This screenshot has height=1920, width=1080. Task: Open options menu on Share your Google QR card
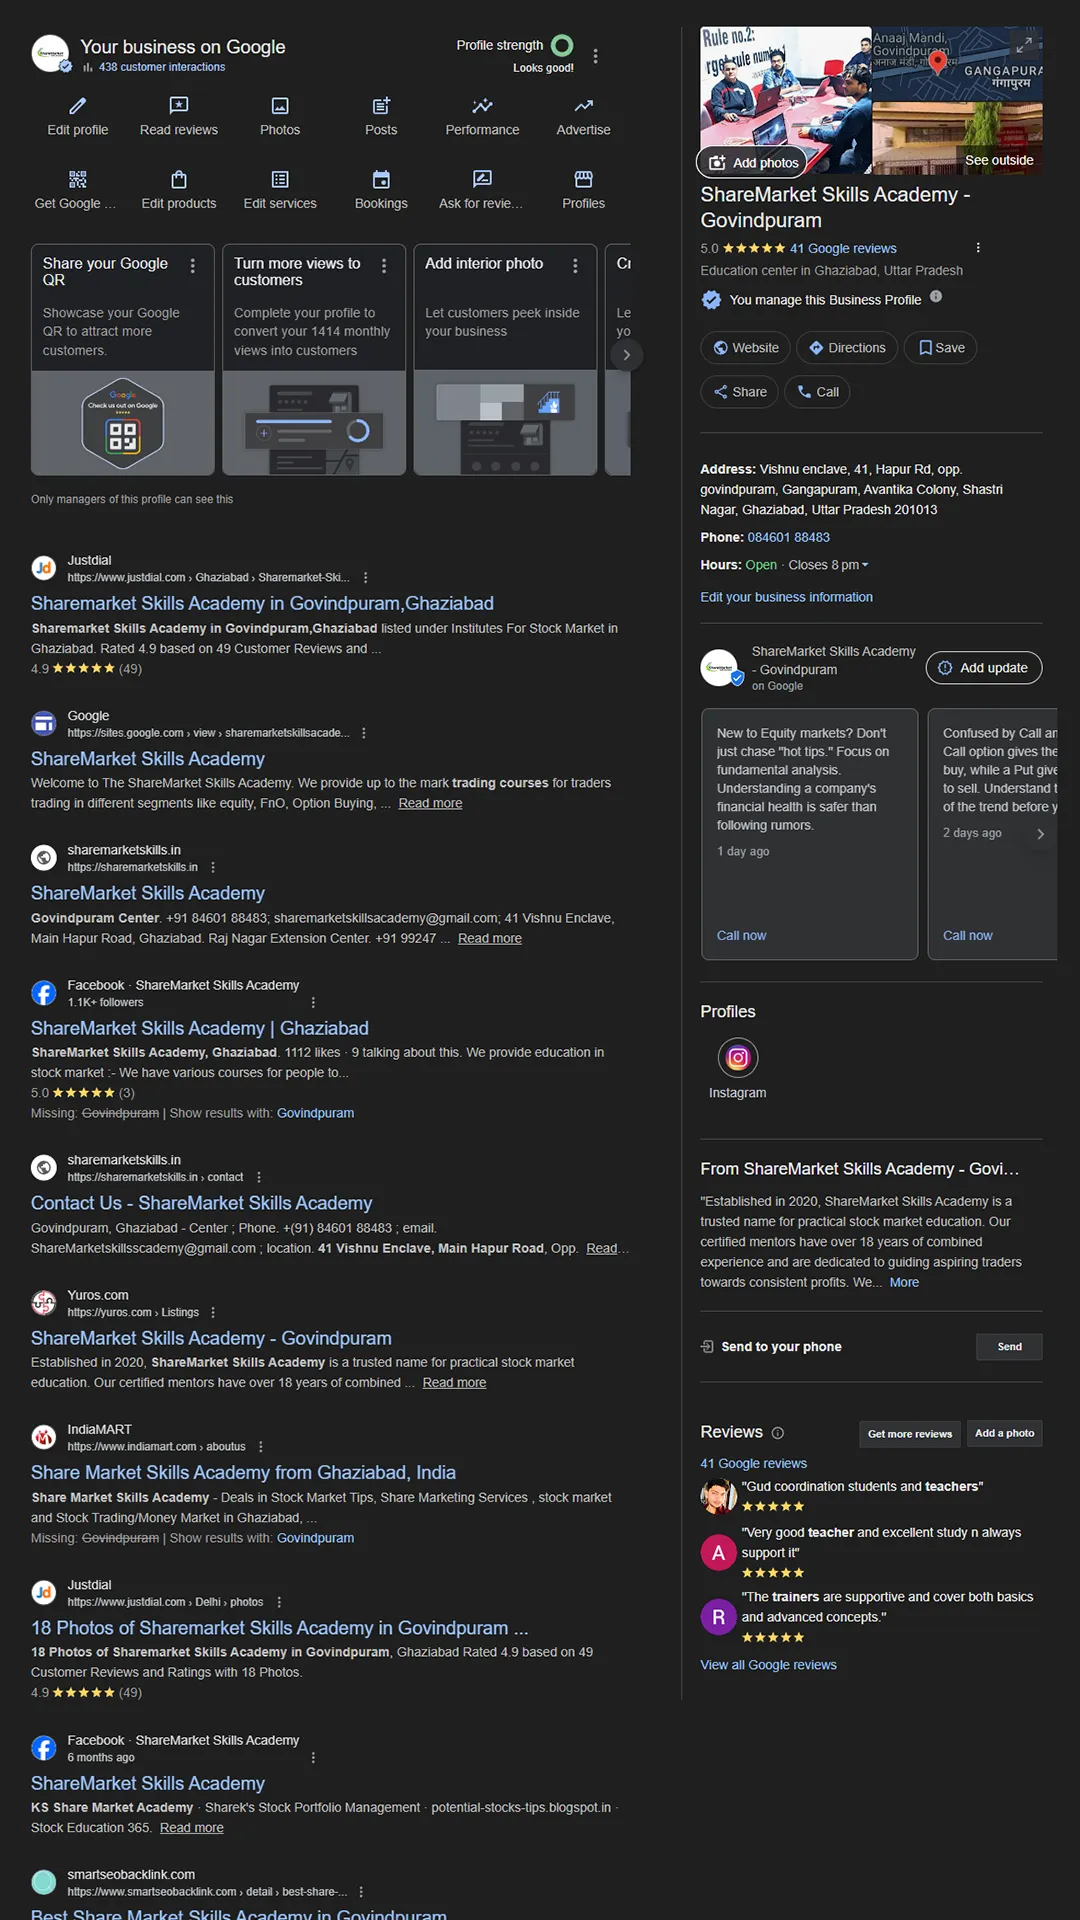[193, 266]
